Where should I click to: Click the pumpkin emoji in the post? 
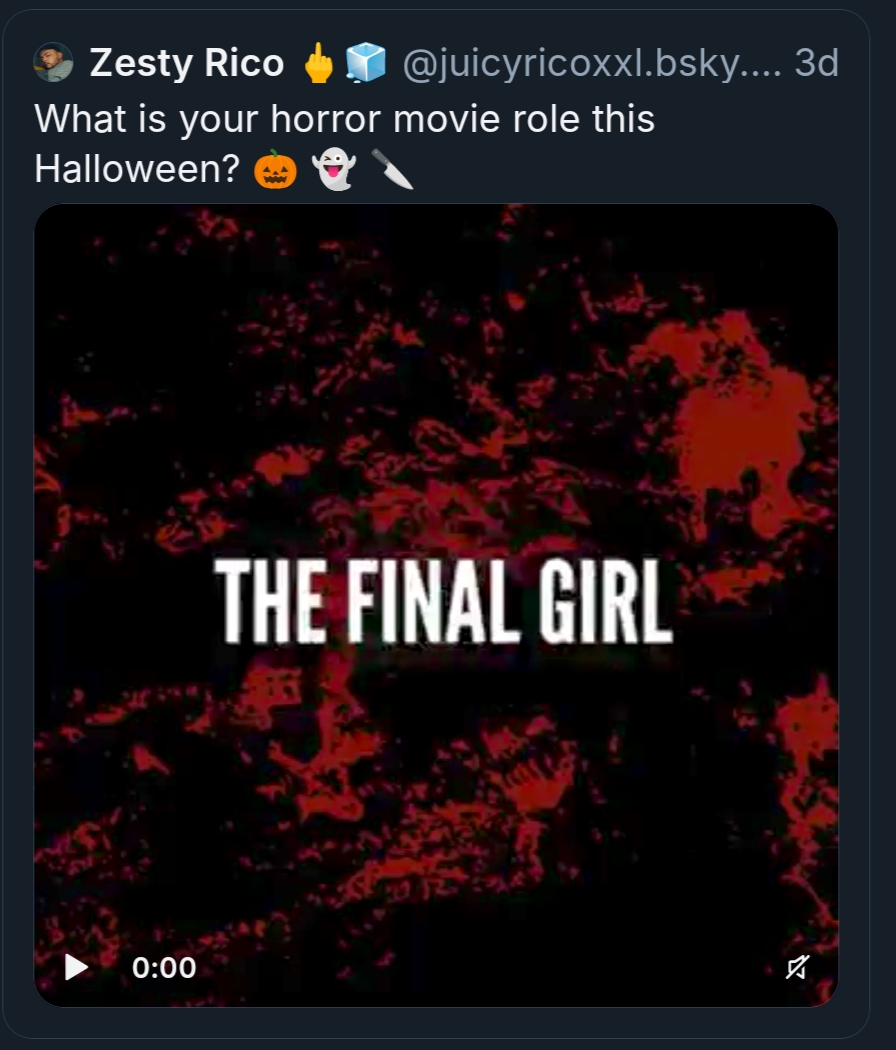coord(275,171)
